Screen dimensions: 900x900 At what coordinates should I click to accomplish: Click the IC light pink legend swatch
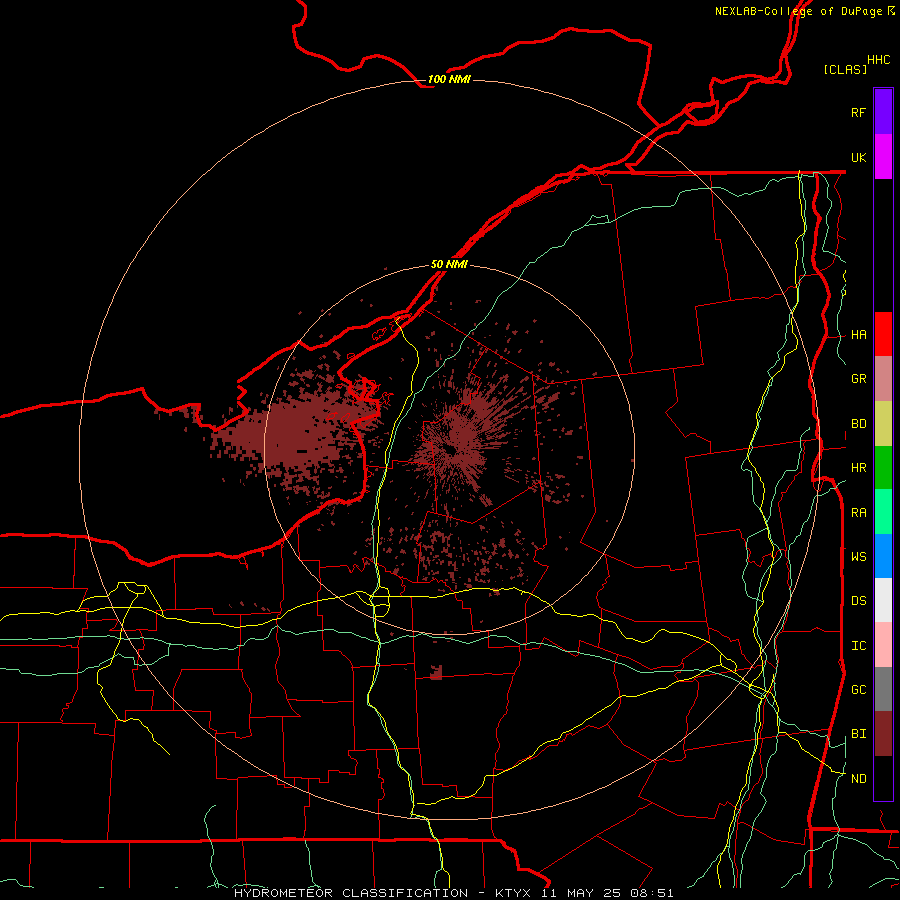pos(883,645)
